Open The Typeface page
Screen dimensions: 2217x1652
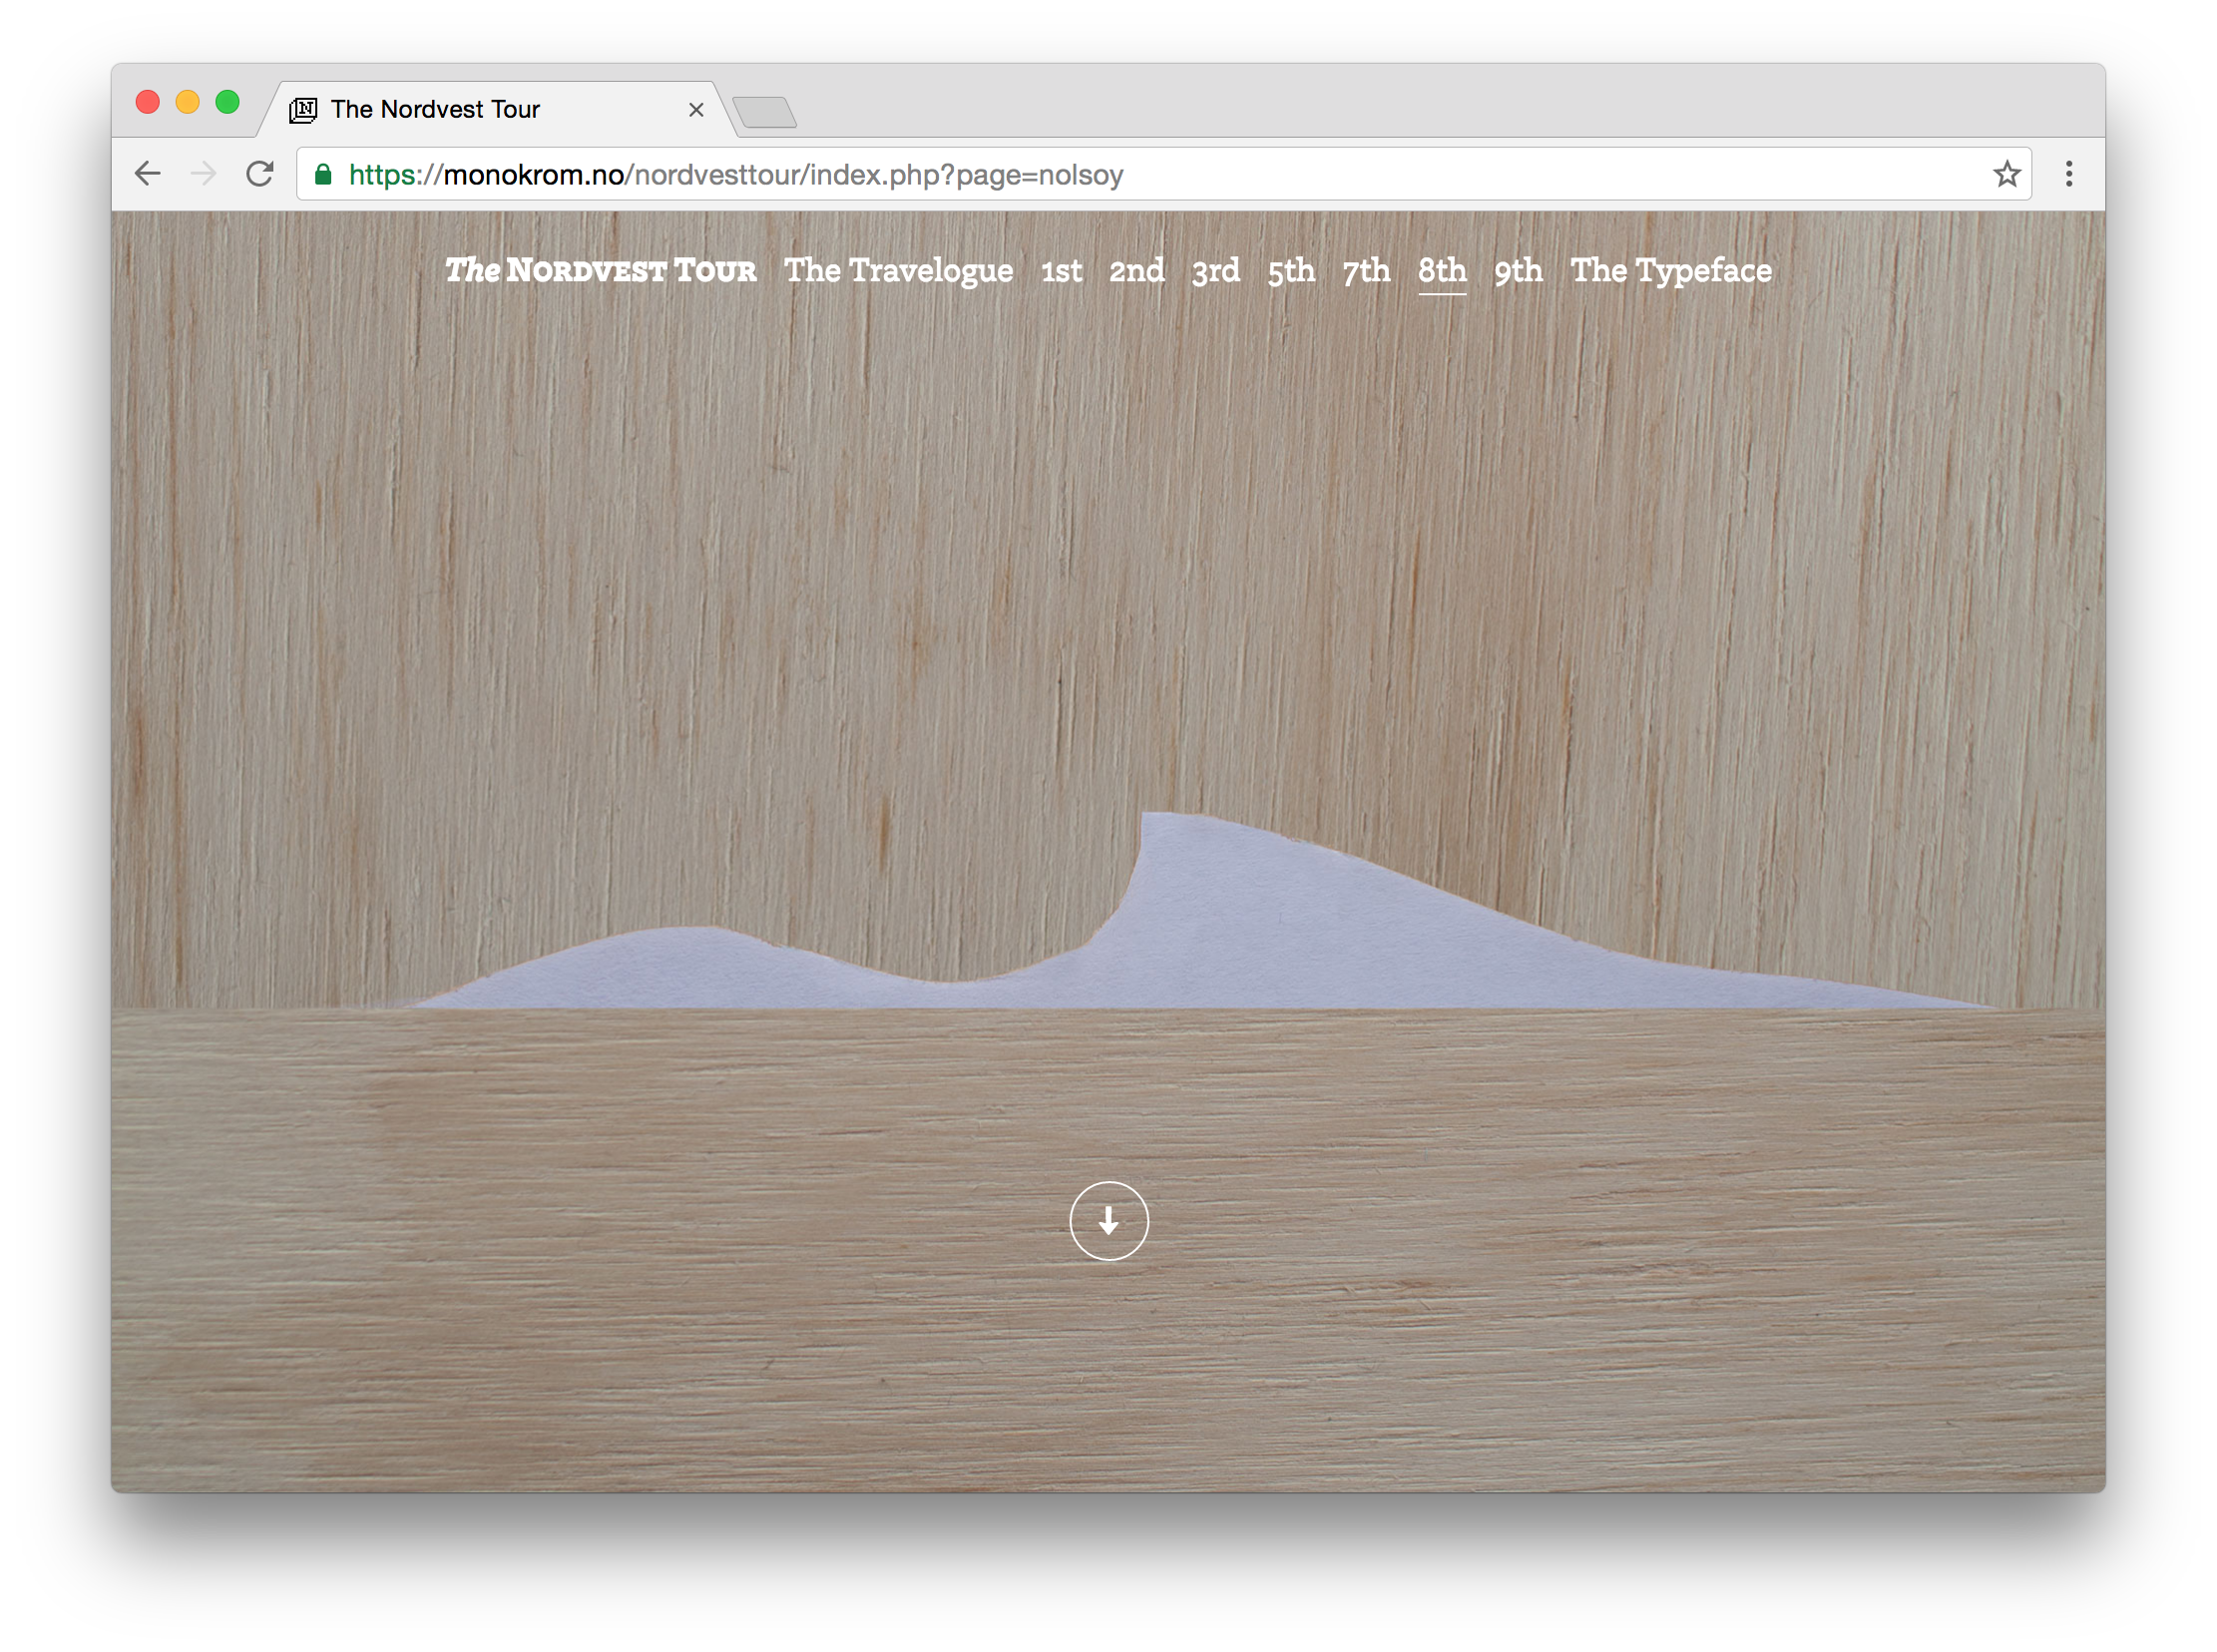coord(1670,271)
